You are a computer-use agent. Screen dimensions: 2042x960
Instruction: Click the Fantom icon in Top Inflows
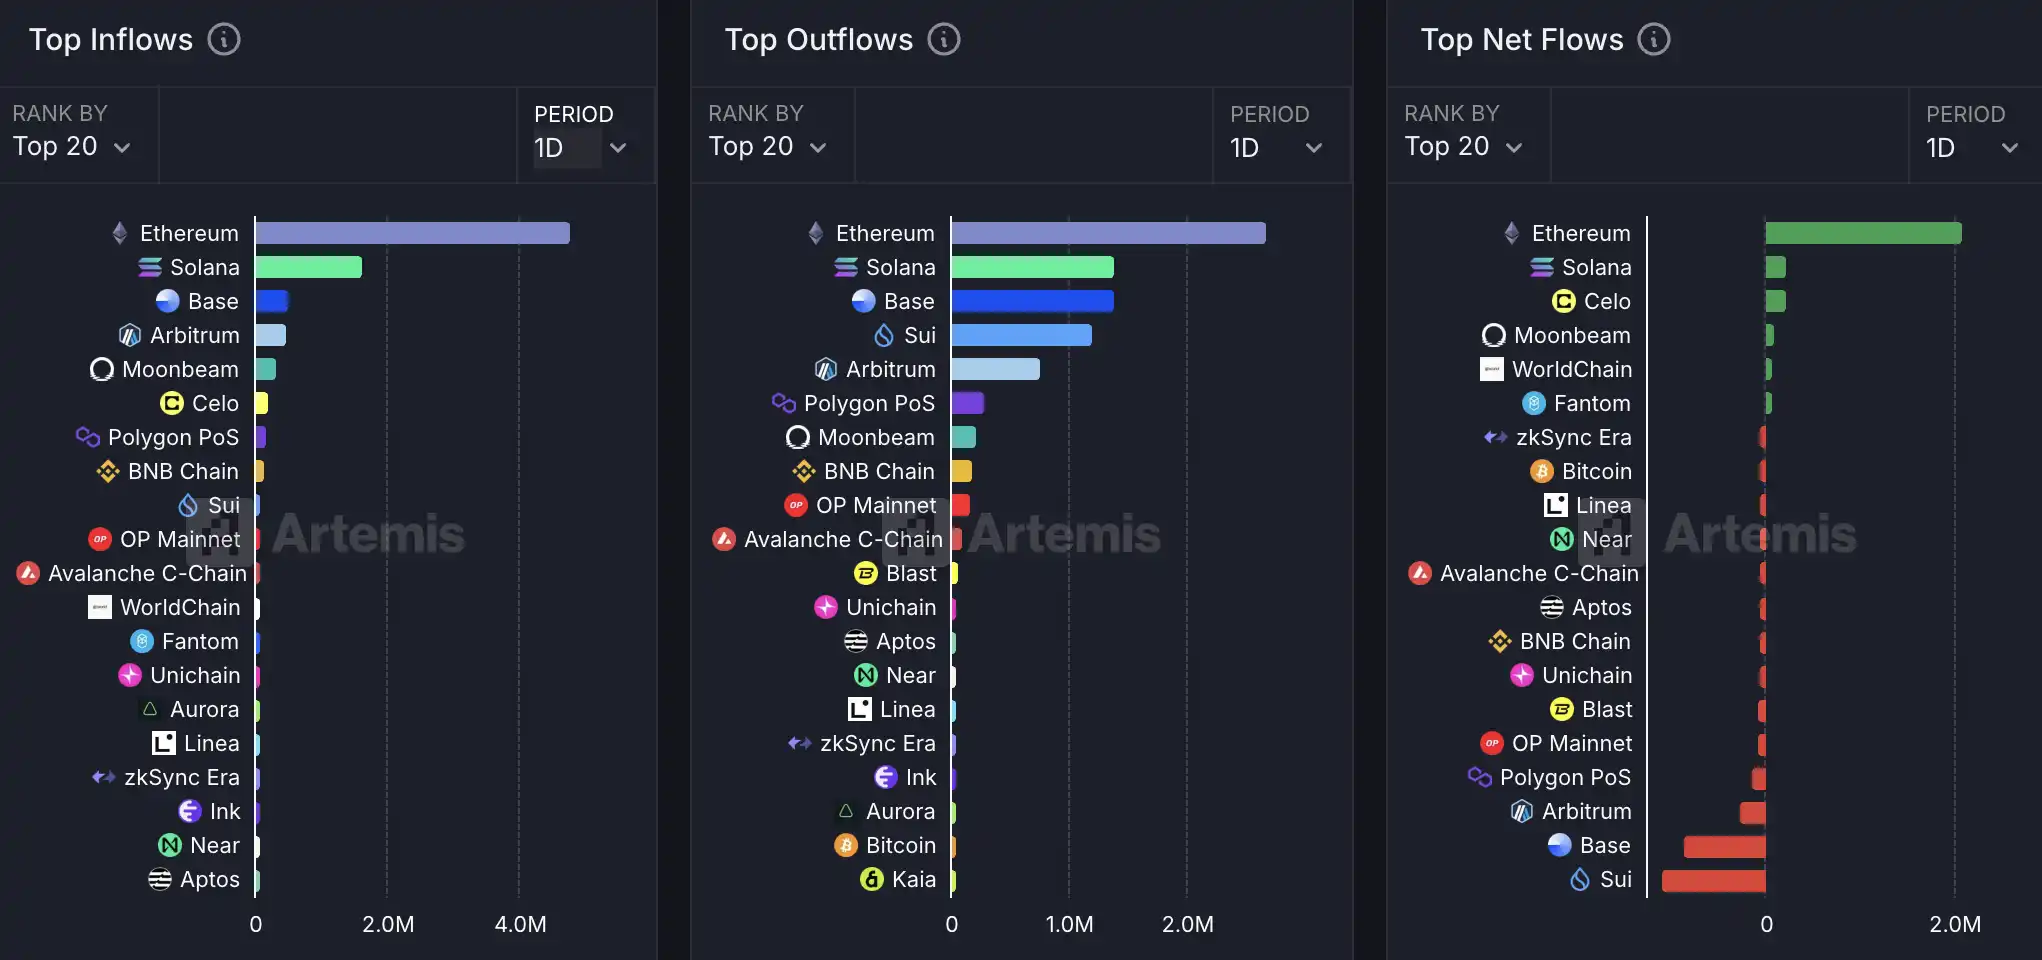tap(142, 641)
